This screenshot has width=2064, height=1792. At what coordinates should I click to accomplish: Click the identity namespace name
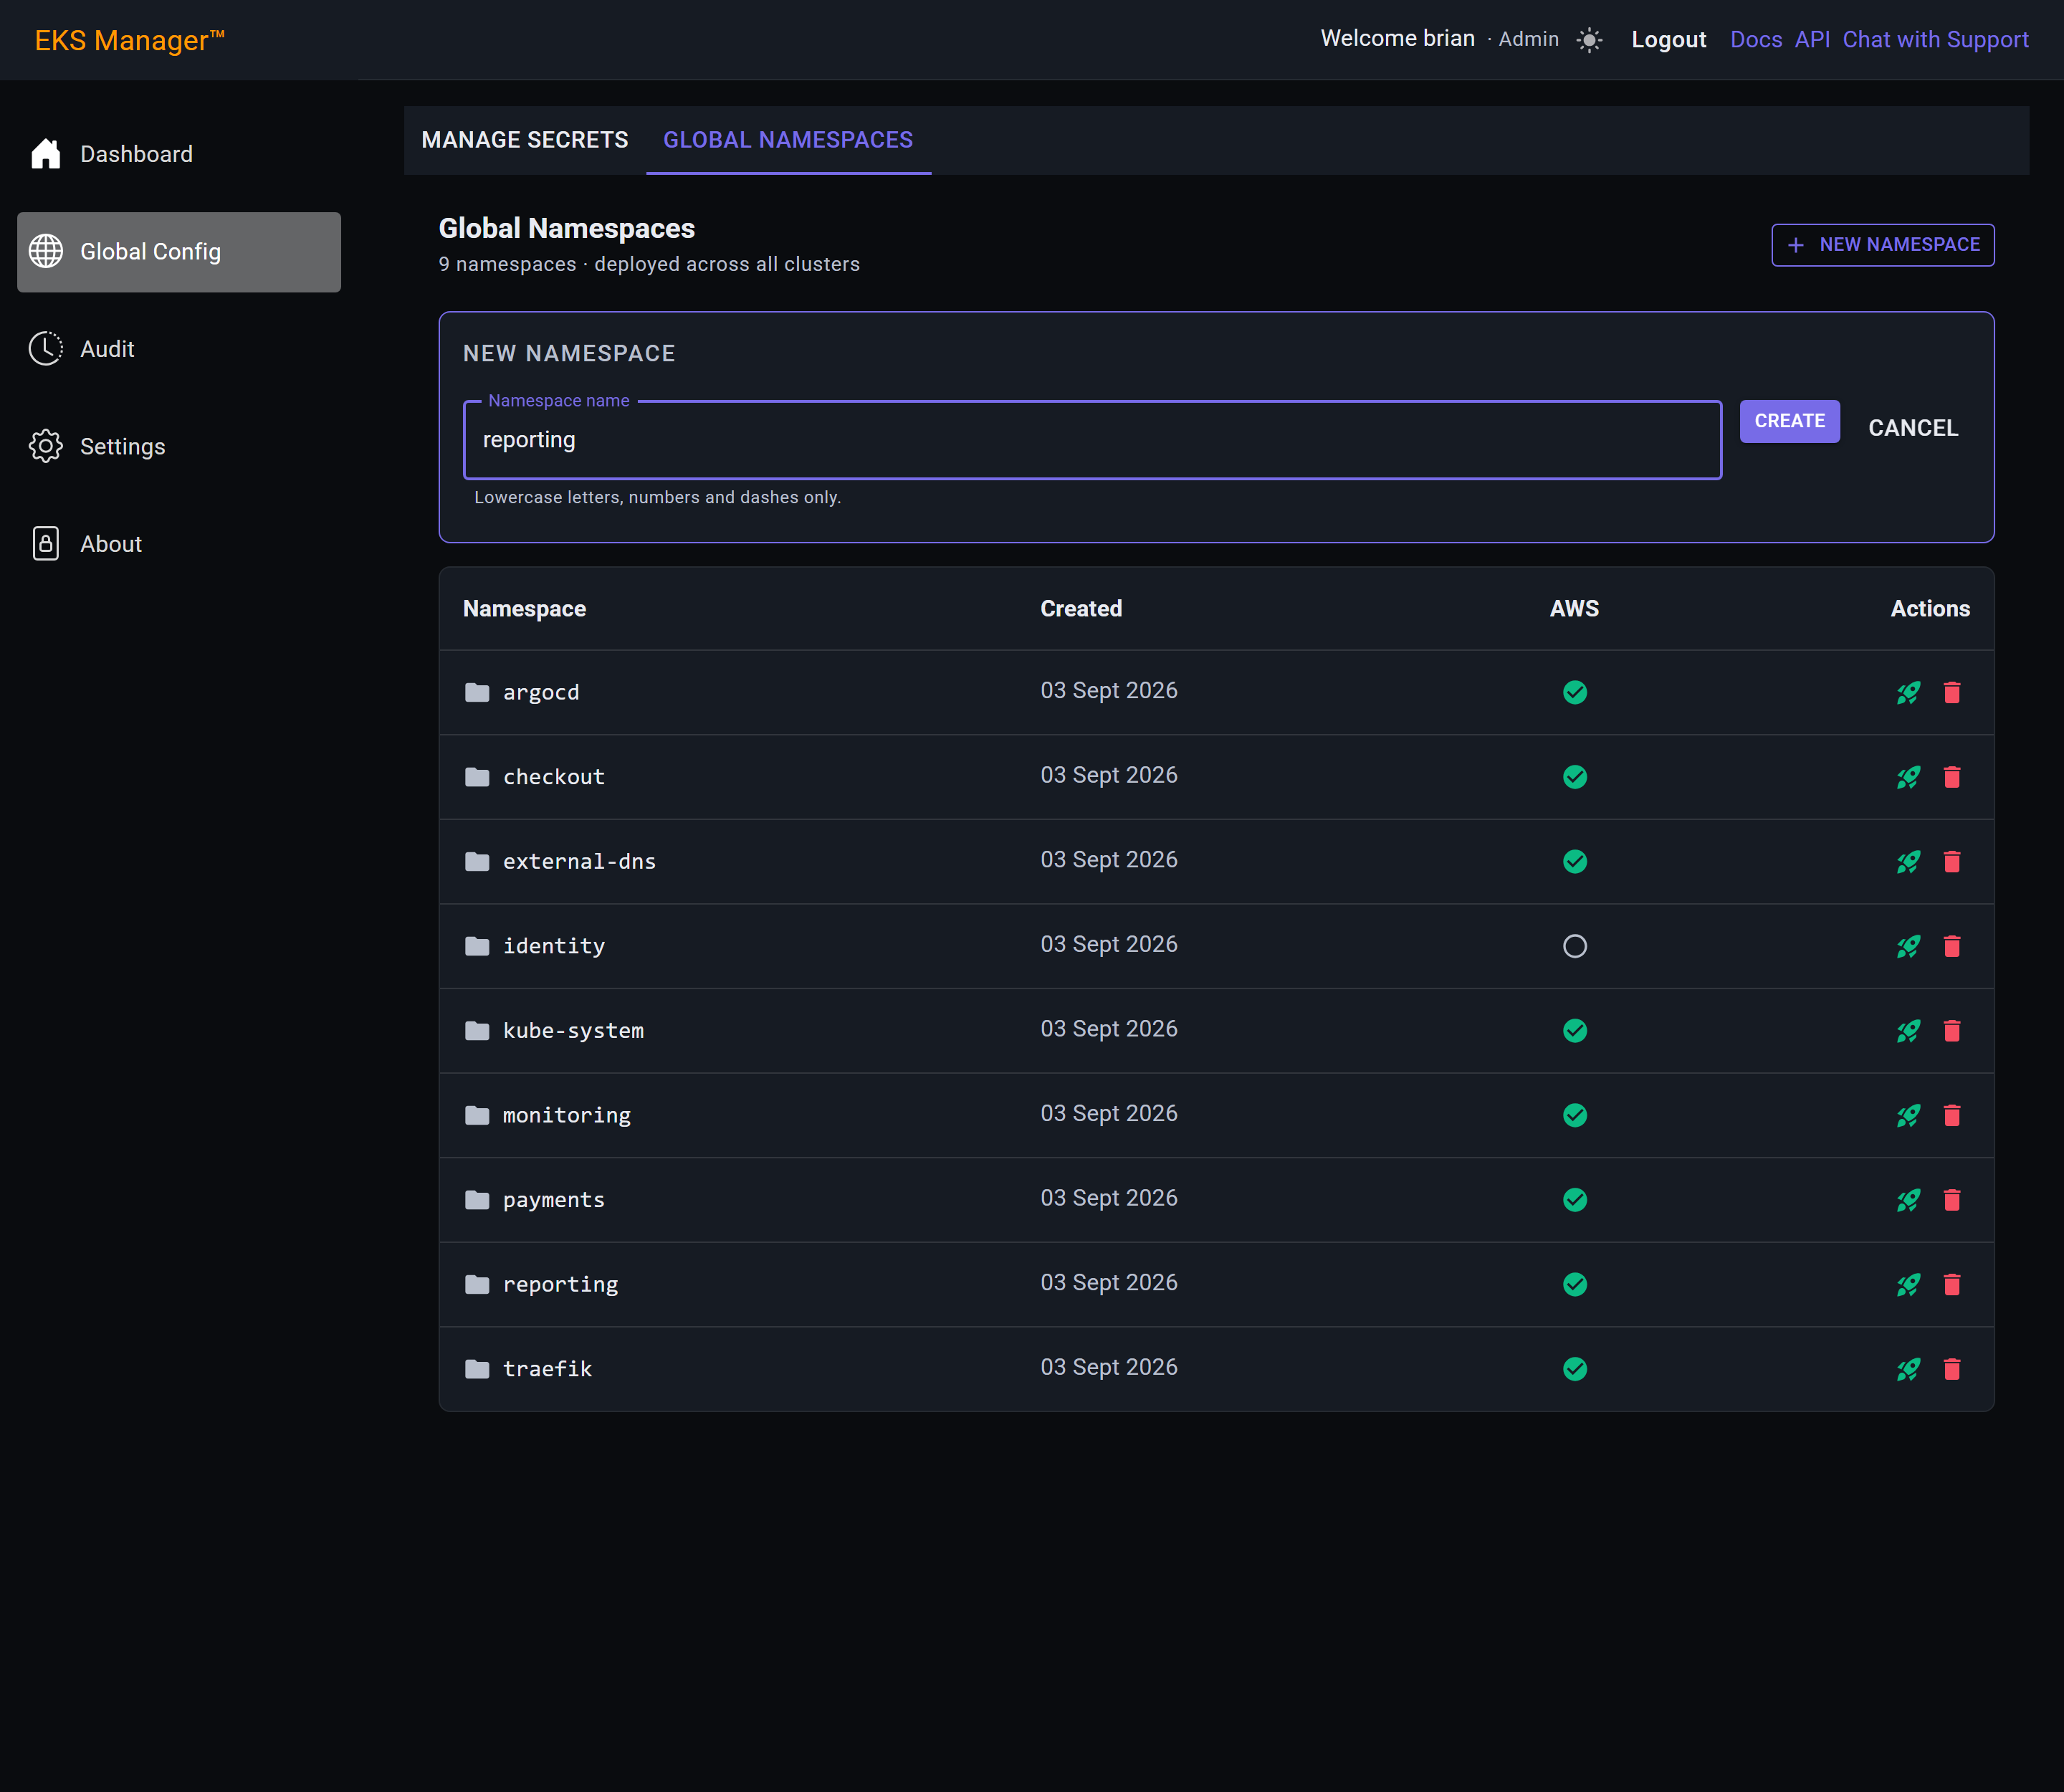554,946
